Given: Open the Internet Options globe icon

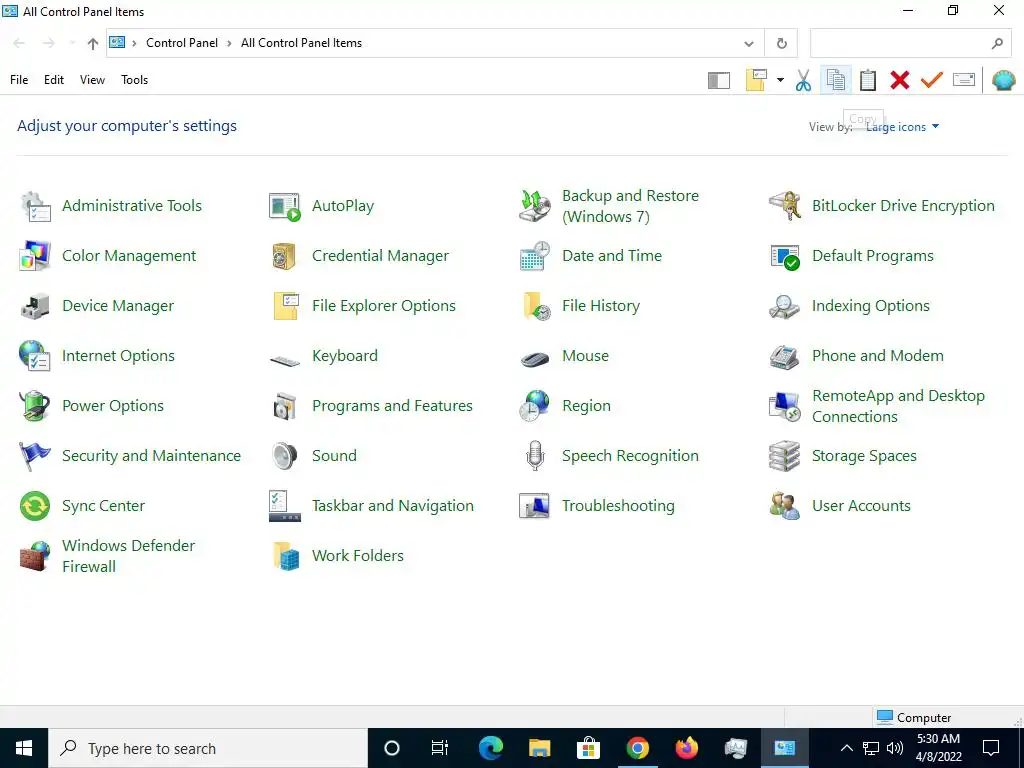Looking at the screenshot, I should pyautogui.click(x=35, y=356).
